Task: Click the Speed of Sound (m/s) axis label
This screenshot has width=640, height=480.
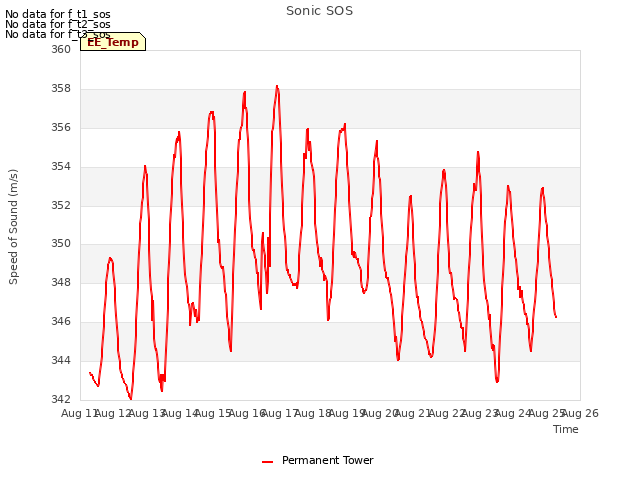Action: tap(13, 227)
